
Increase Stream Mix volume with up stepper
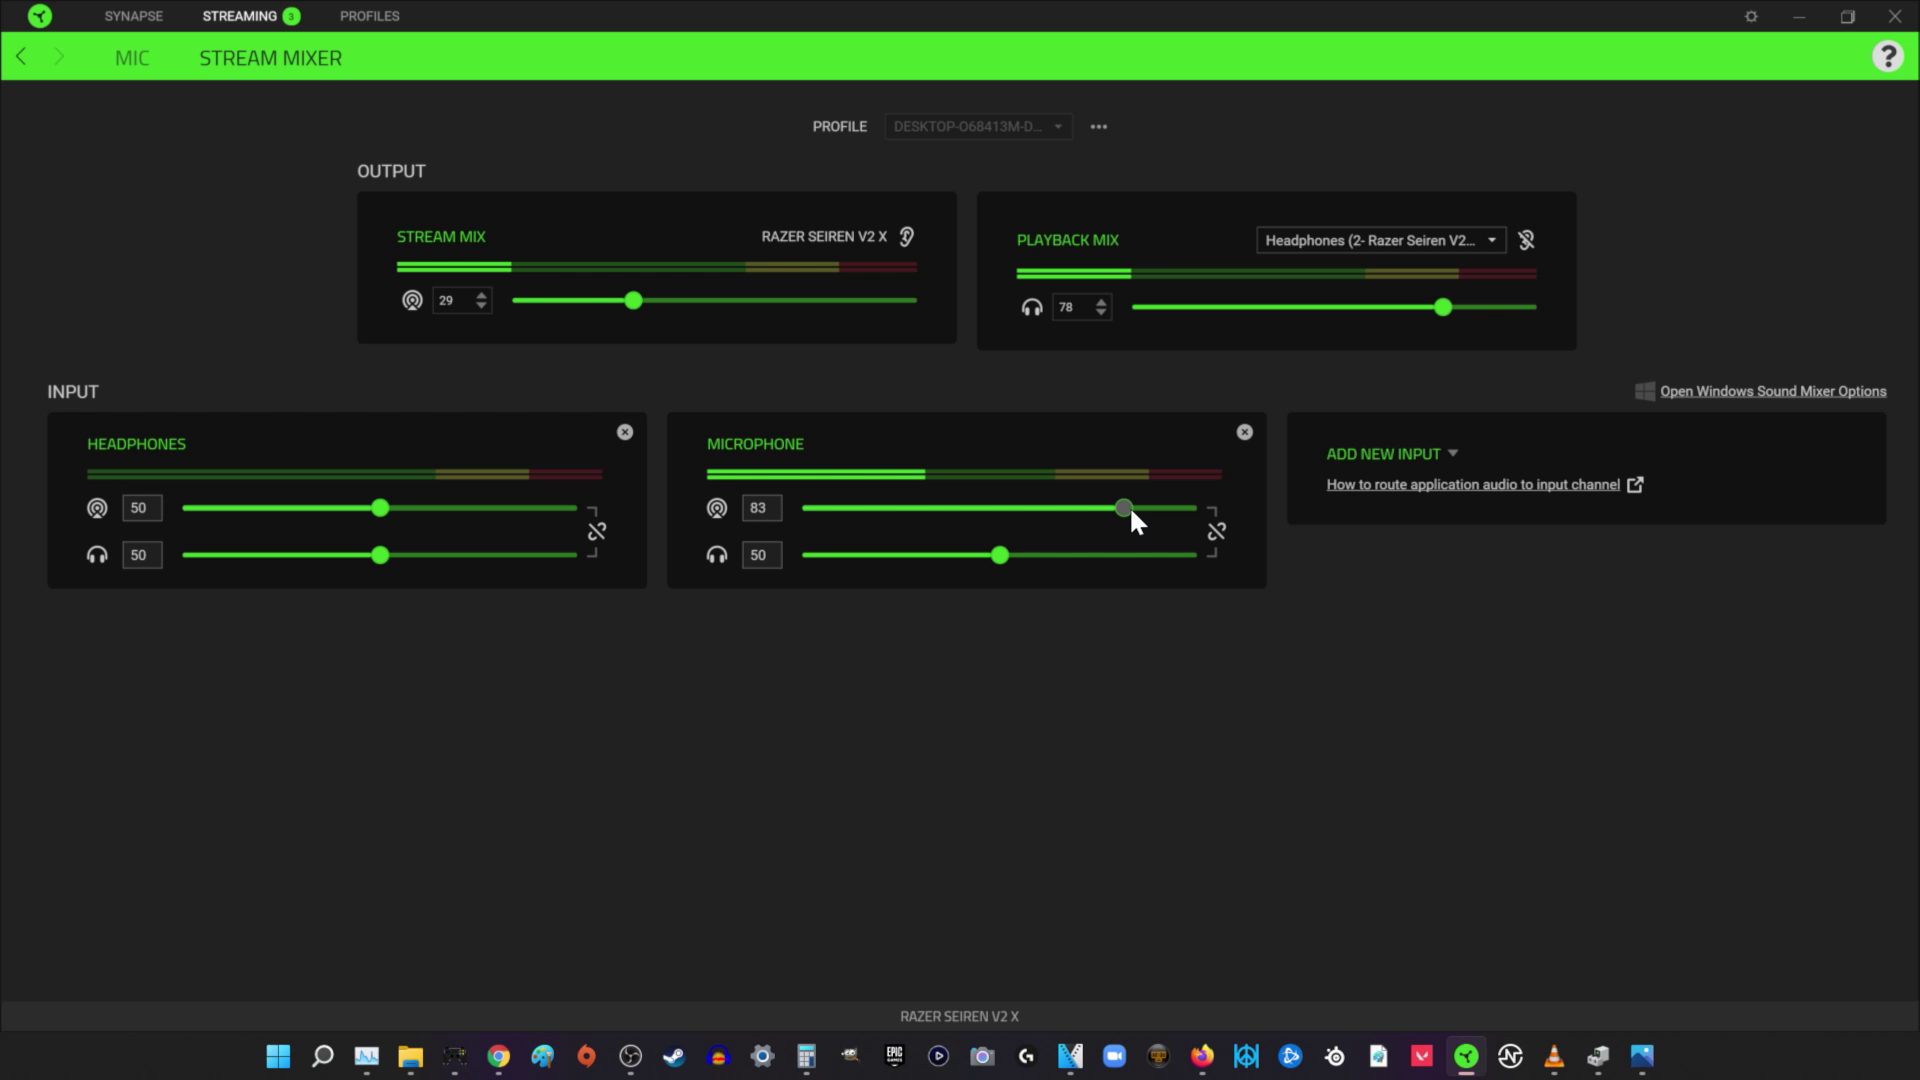(482, 294)
